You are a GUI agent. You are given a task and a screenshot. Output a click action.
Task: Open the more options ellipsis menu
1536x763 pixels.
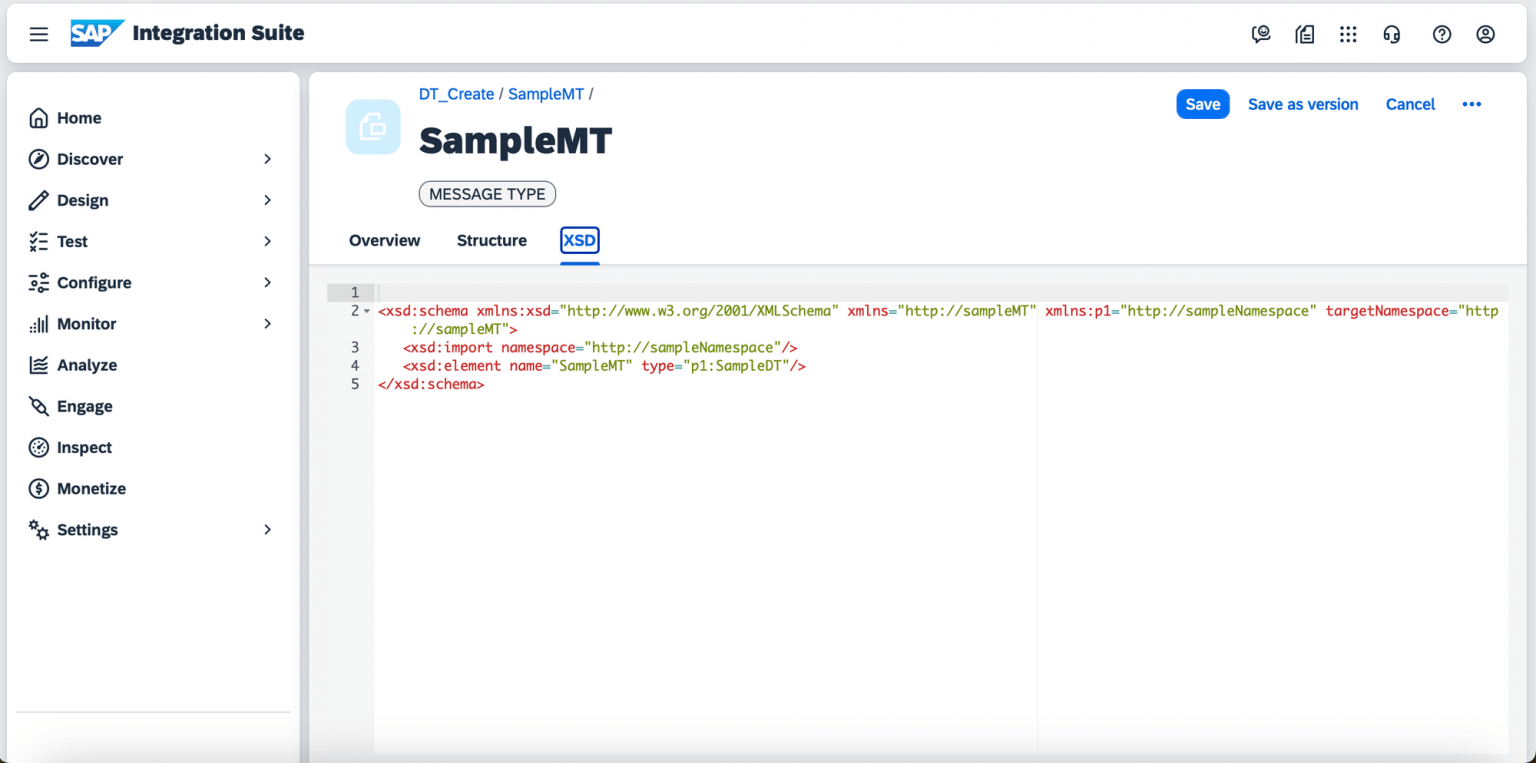pyautogui.click(x=1471, y=104)
